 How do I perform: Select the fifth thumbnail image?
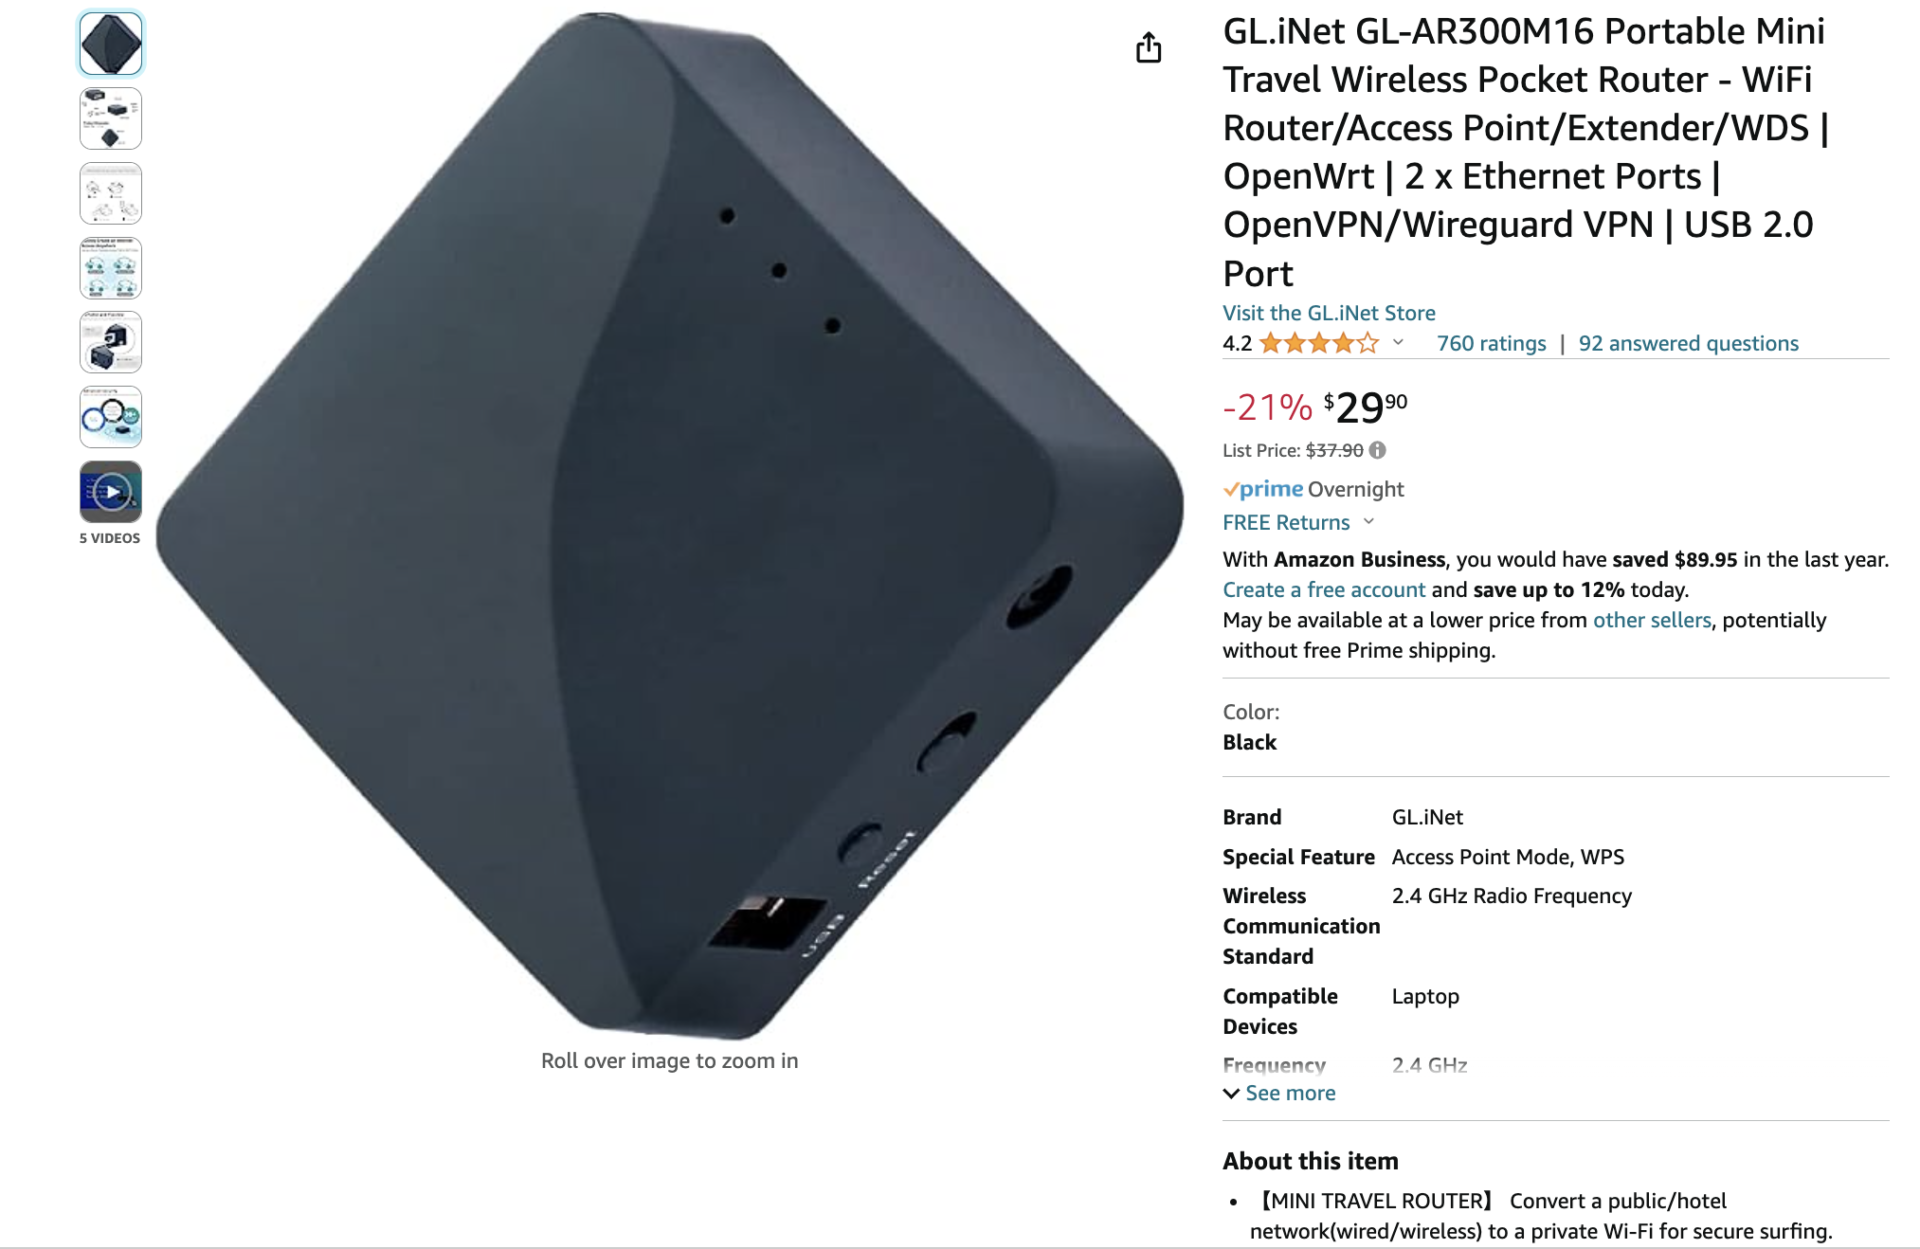[x=111, y=342]
